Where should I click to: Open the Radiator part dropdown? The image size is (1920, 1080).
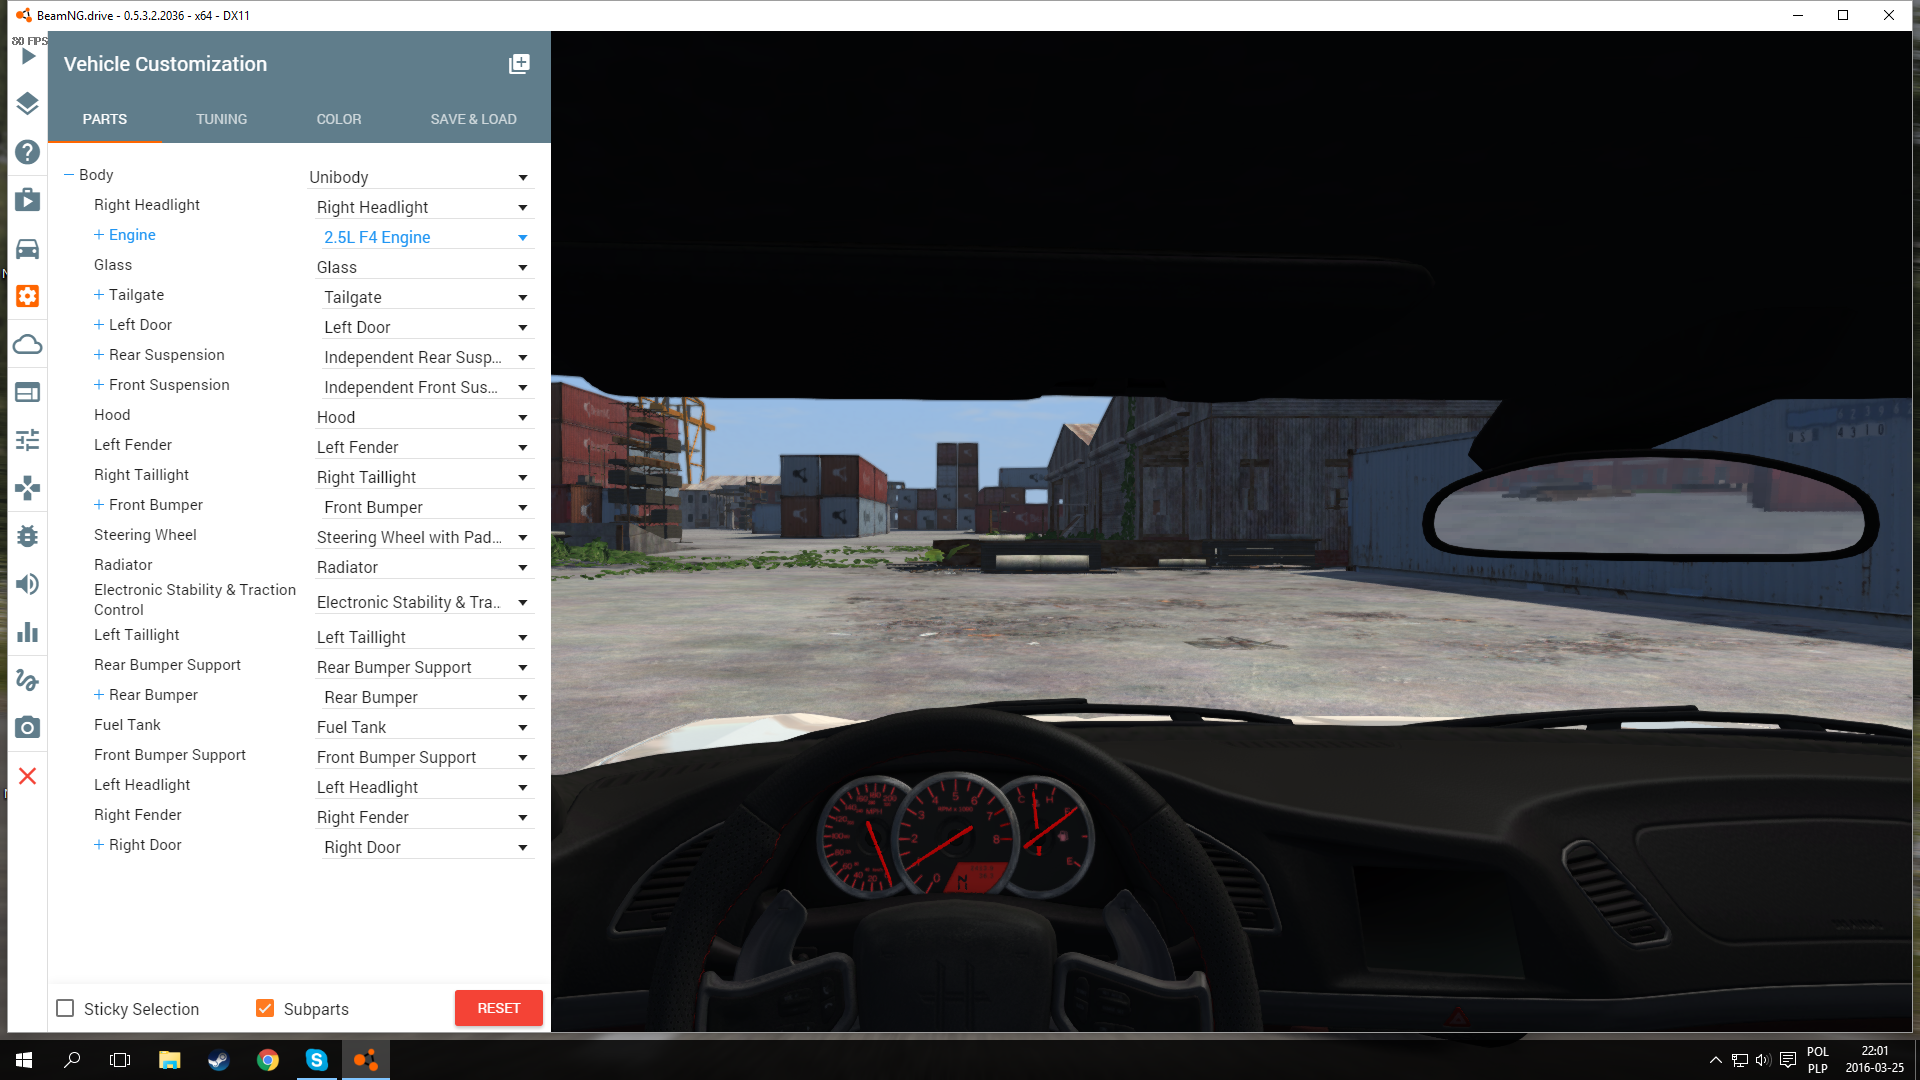(424, 567)
